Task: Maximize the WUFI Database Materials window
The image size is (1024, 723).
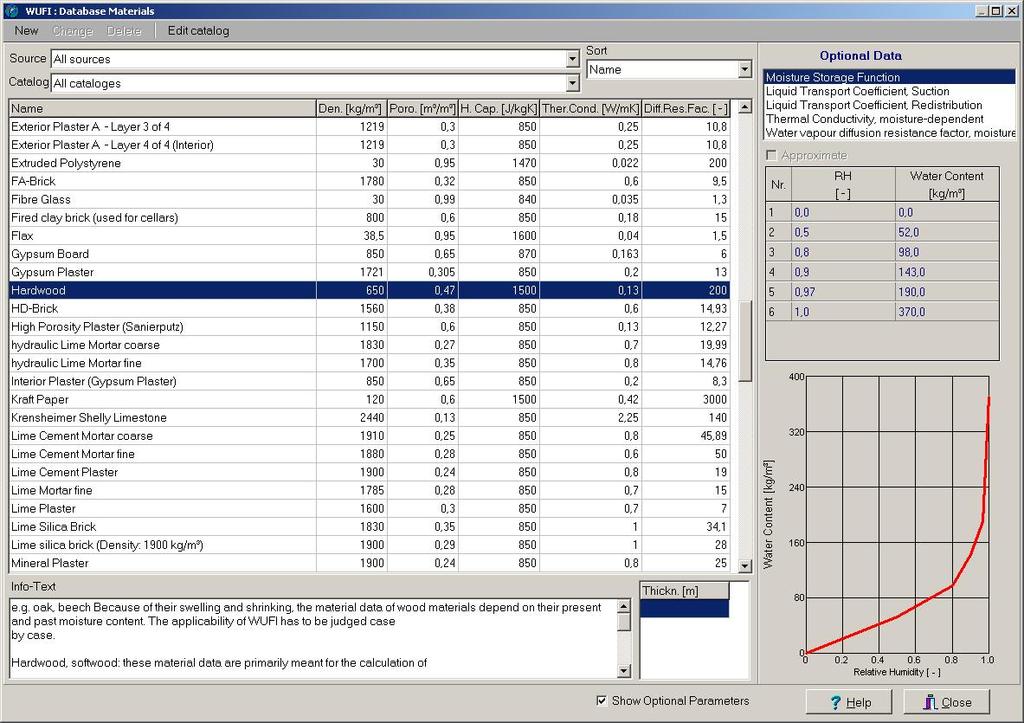Action: click(995, 10)
